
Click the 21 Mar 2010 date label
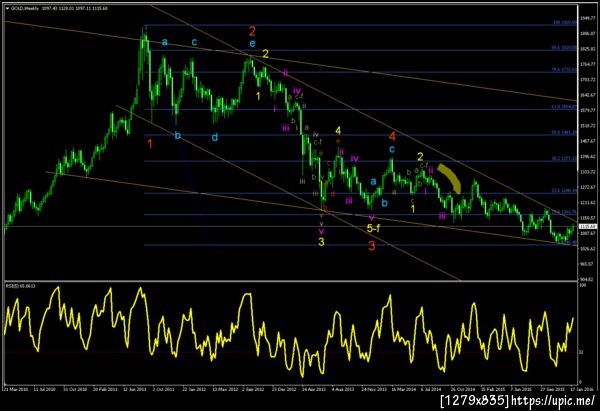click(x=16, y=388)
